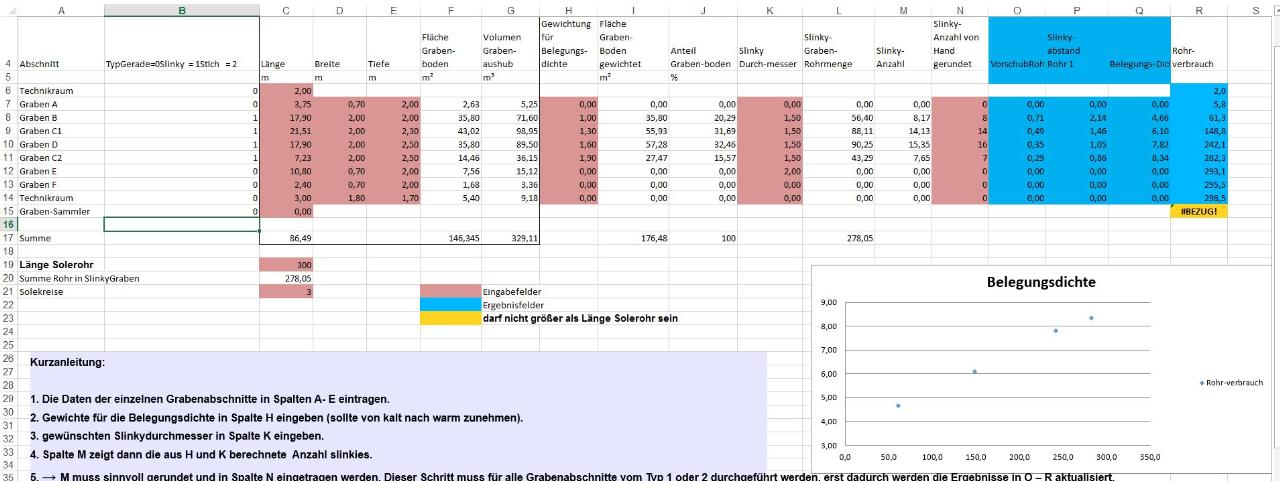
Task: Click the Rohr-verbrauch value 148,8
Action: pos(1199,131)
